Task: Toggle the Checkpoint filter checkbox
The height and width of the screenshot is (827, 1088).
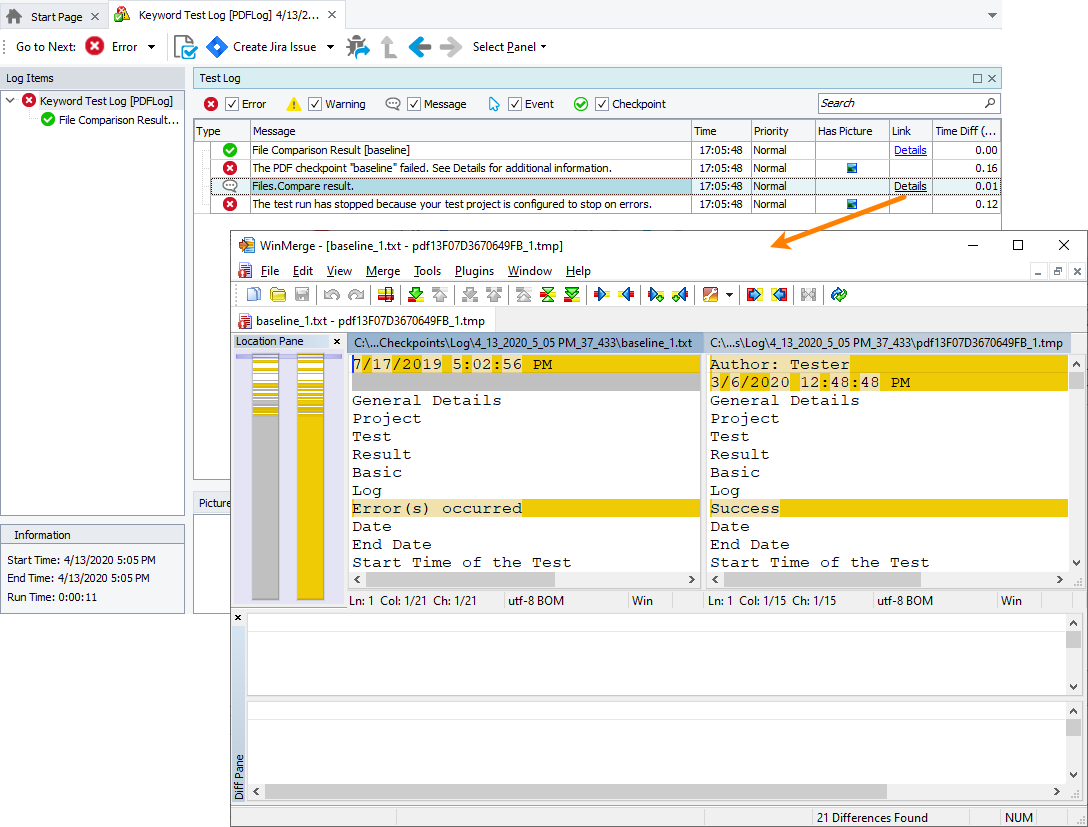Action: click(602, 104)
